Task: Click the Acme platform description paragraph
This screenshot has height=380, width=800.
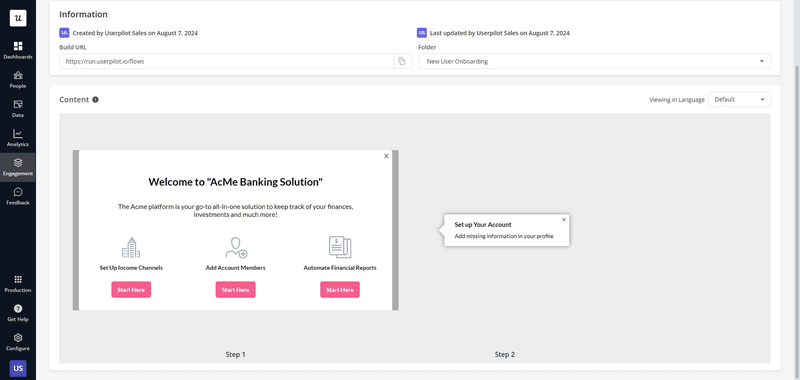Action: coord(236,211)
